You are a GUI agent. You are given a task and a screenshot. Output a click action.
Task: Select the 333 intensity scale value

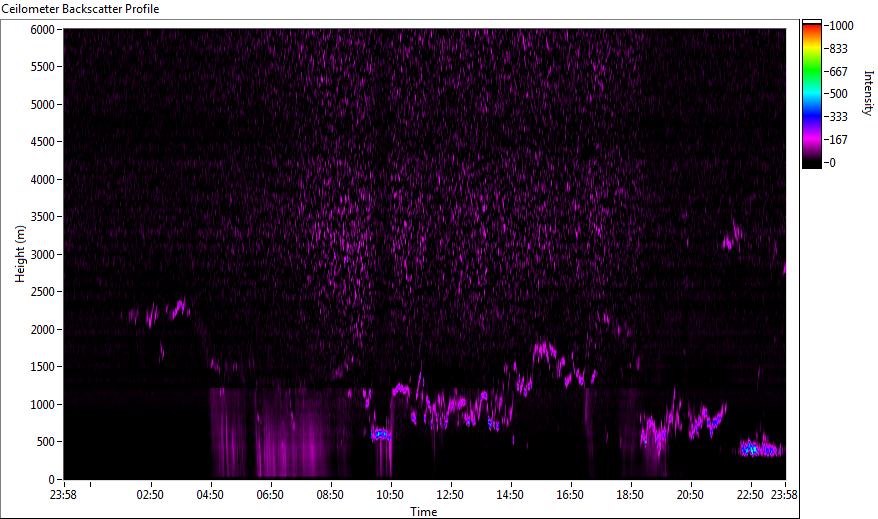click(x=838, y=117)
